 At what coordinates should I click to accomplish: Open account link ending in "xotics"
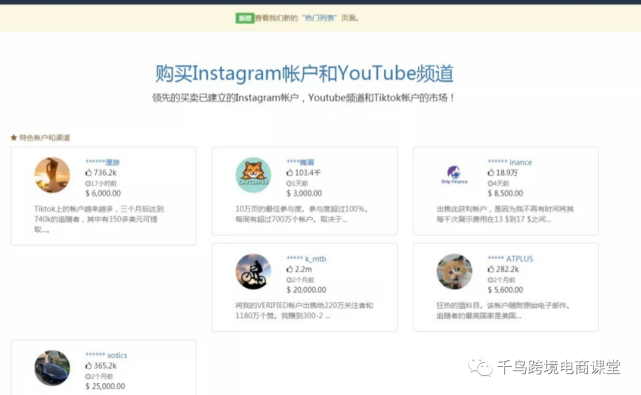click(x=106, y=355)
